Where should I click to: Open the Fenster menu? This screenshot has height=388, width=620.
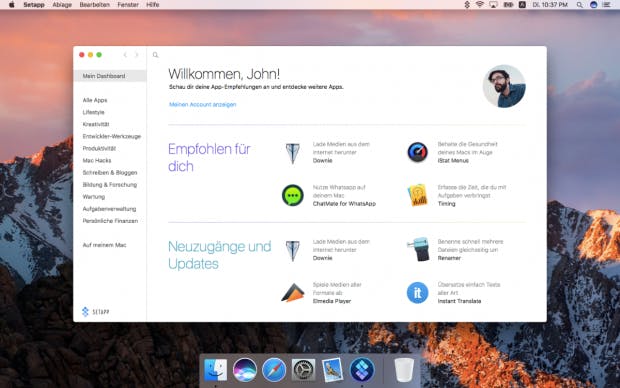[x=128, y=5]
